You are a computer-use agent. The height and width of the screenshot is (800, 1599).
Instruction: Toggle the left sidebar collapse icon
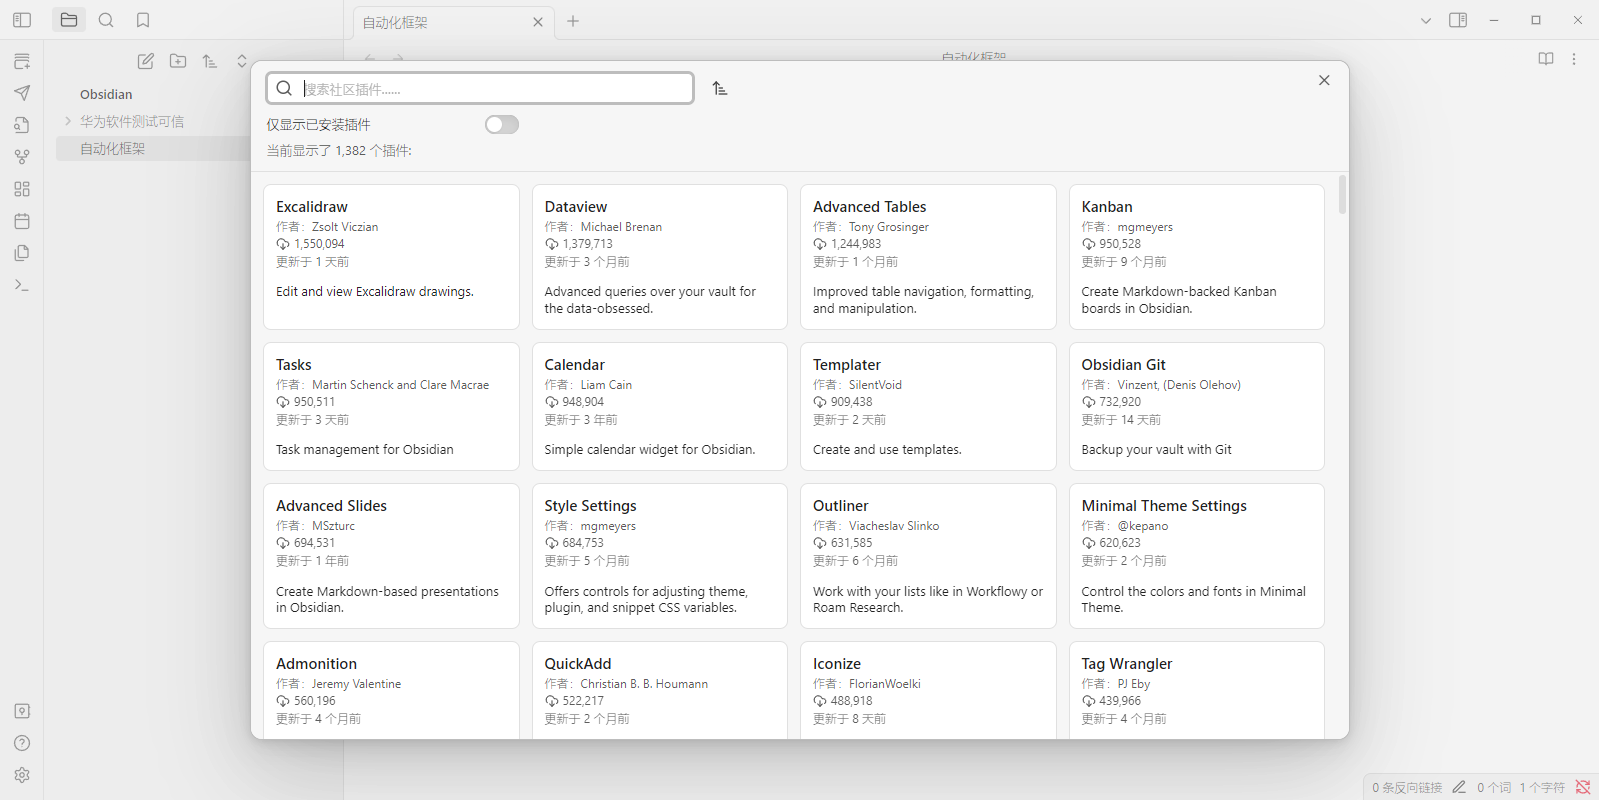[x=22, y=20]
